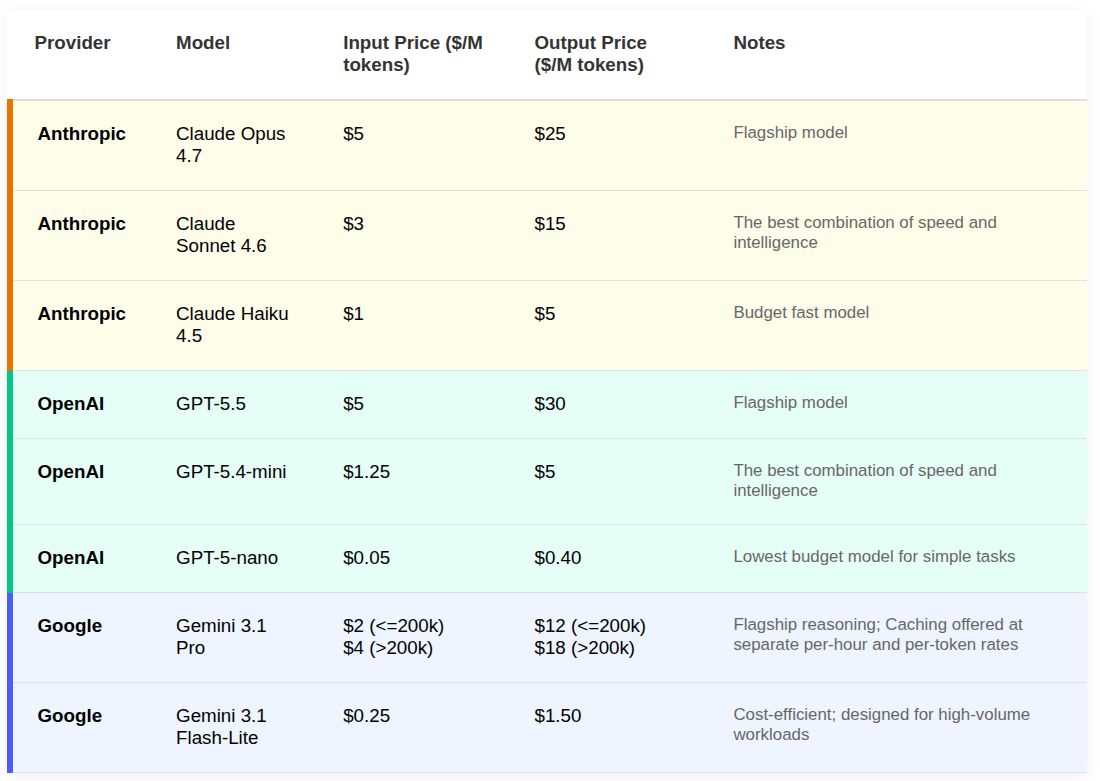
Task: Click the $0.40 output price for GPT-5-nano
Action: pos(558,558)
